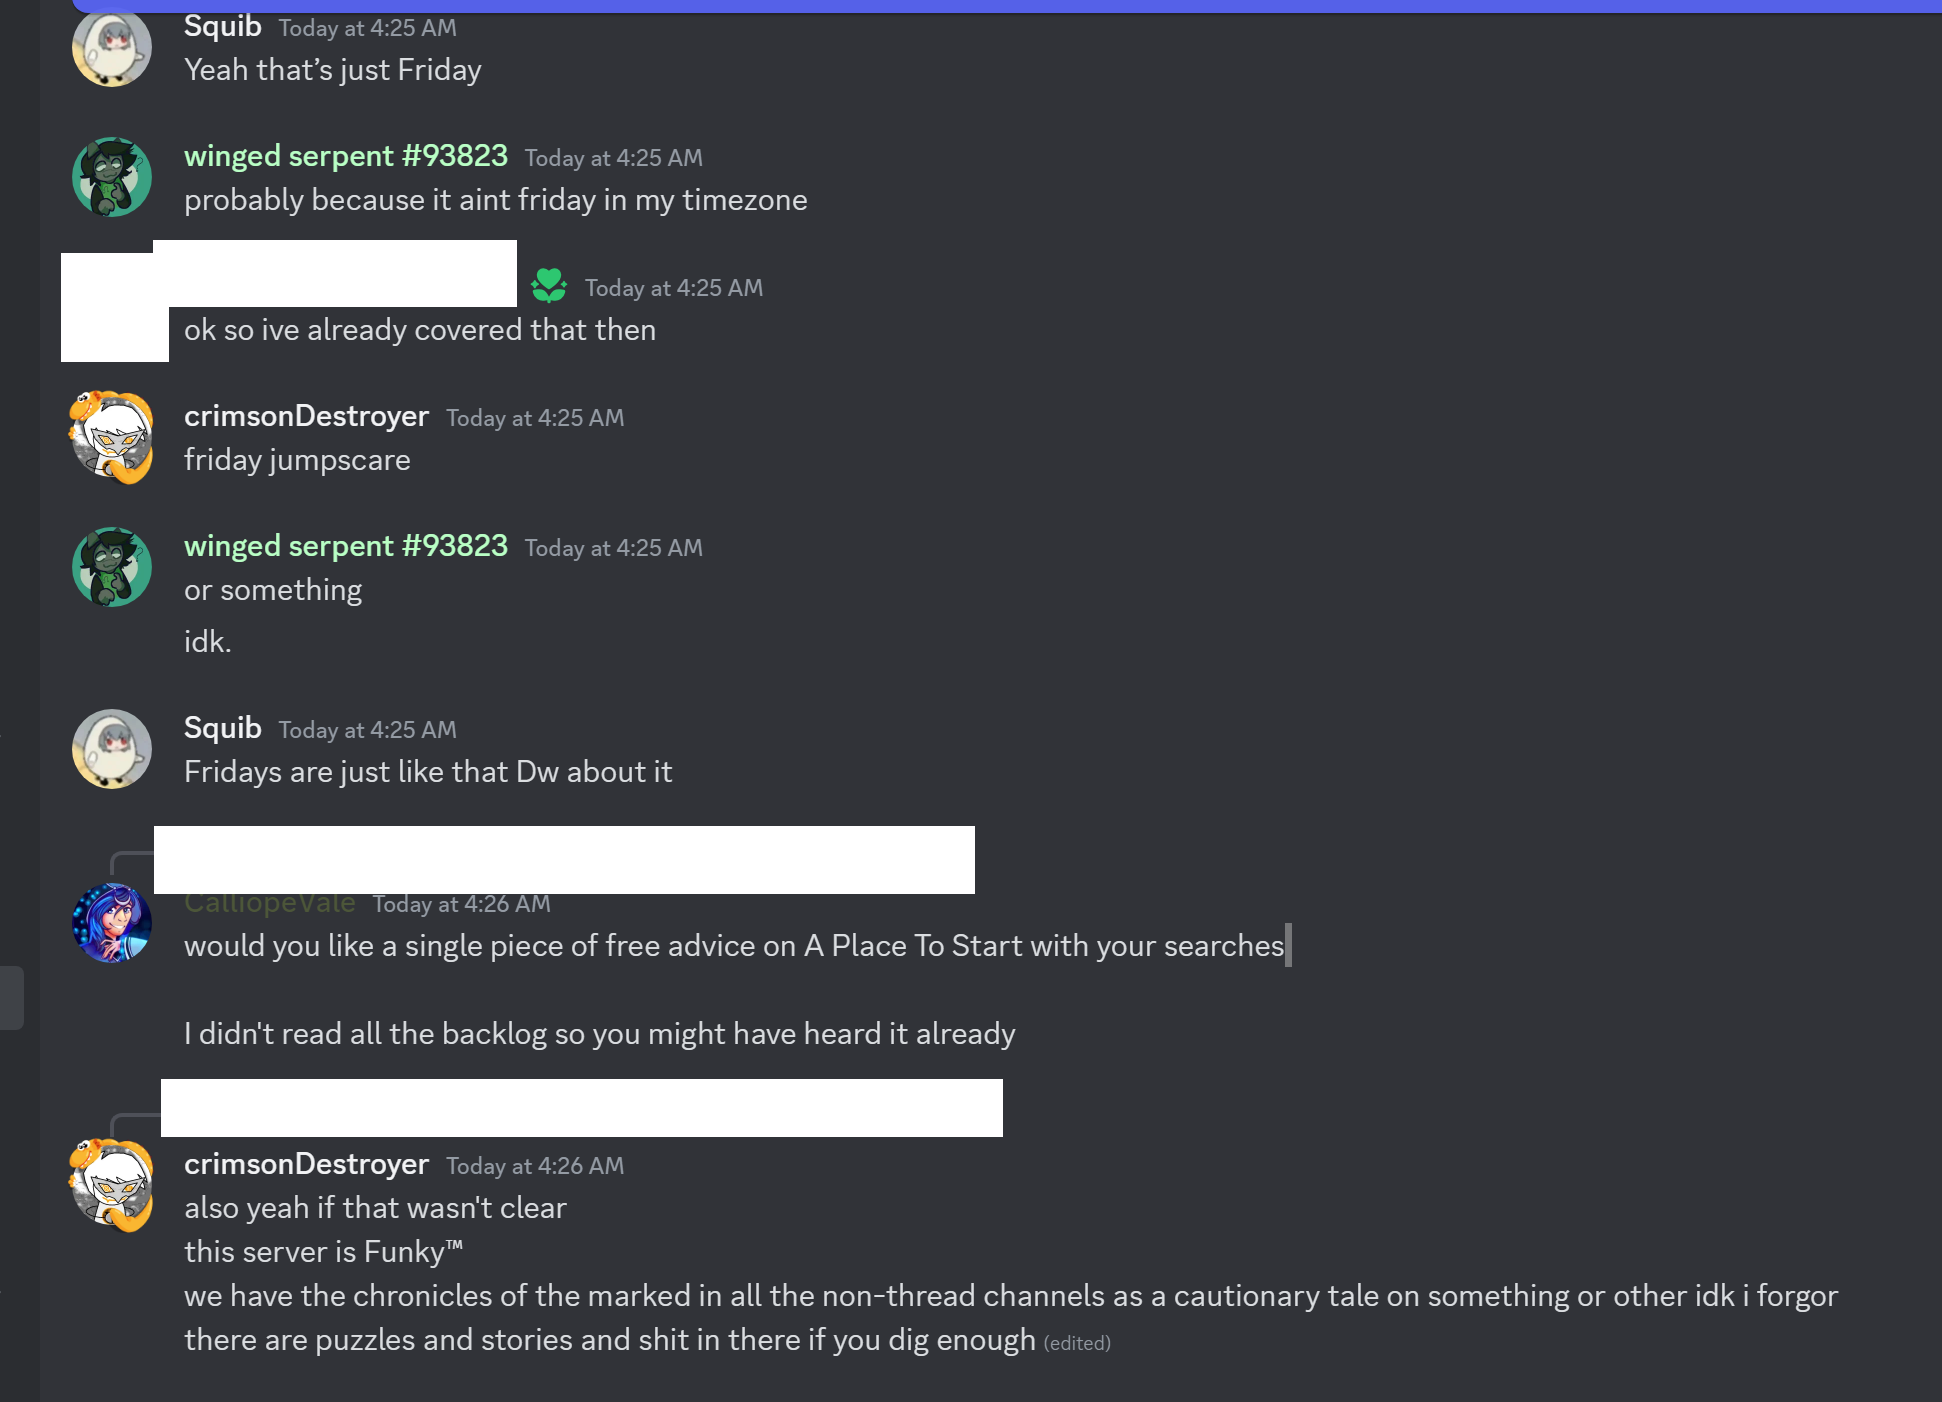Click the new messages bar at top

1000,5
